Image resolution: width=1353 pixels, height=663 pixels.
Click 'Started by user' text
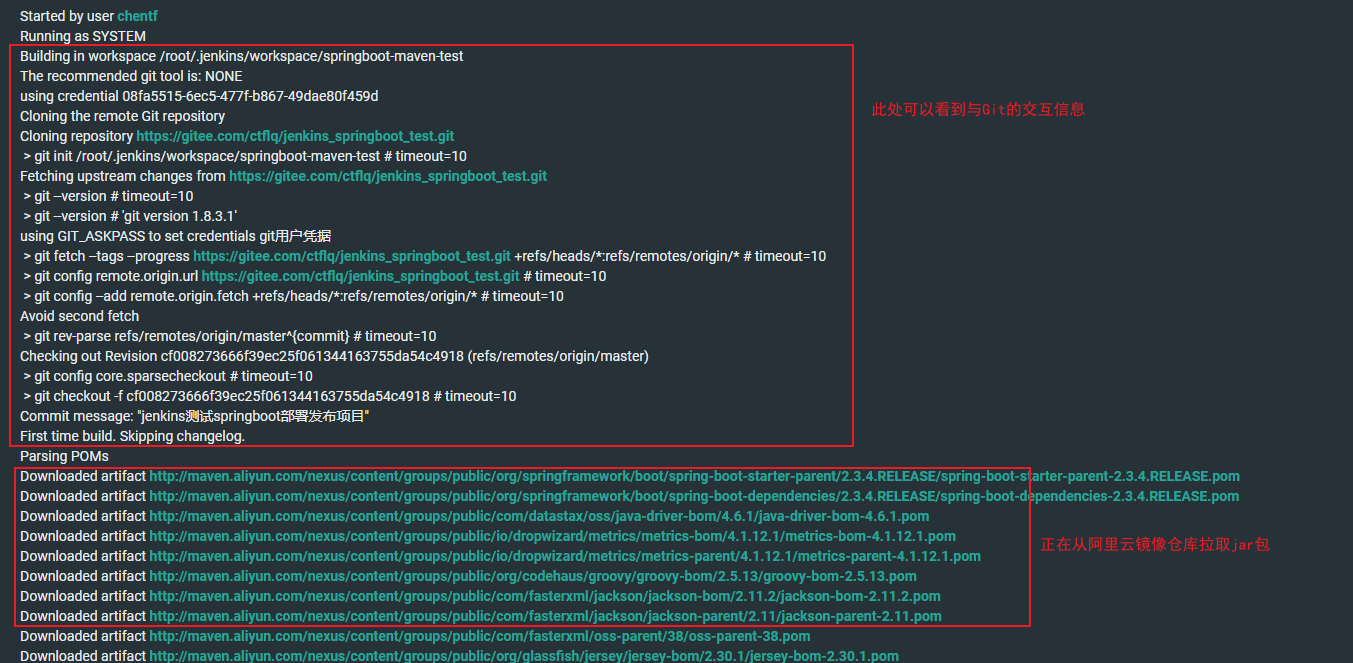(x=67, y=16)
